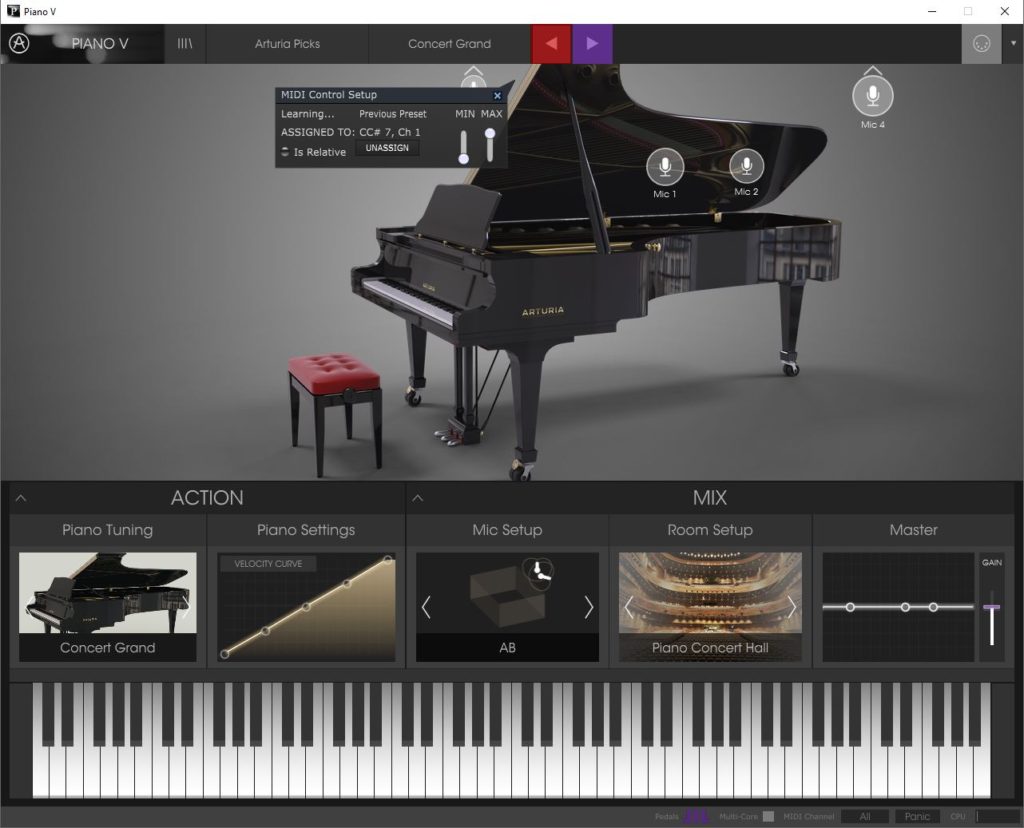Minimize the Piano V window

(x=932, y=11)
